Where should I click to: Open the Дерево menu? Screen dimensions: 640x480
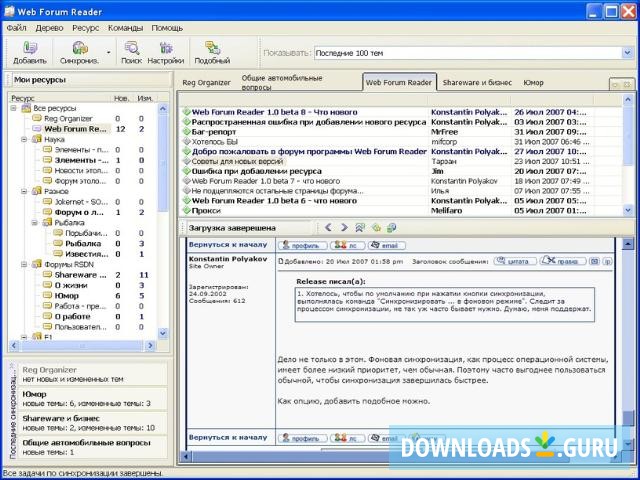49,28
